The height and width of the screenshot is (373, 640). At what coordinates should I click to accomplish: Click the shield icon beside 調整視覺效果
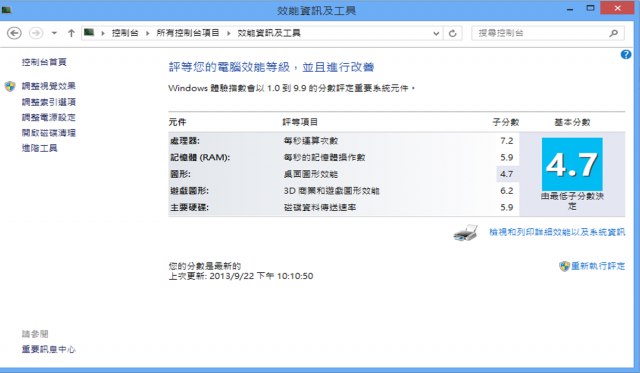click(10, 86)
